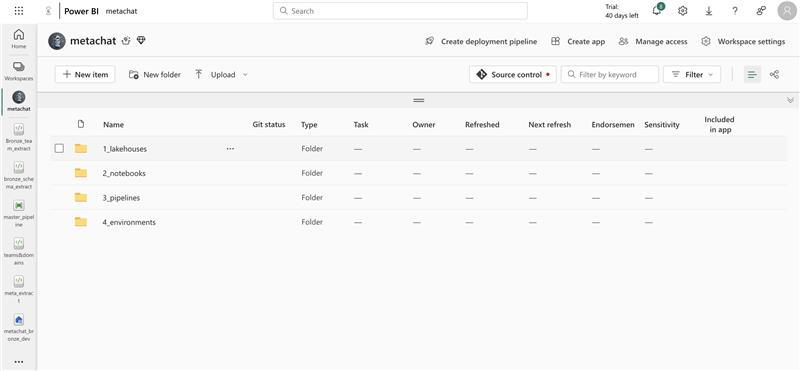This screenshot has height=371, width=800.
Task: Click the Included in app column header
Action: pos(719,125)
